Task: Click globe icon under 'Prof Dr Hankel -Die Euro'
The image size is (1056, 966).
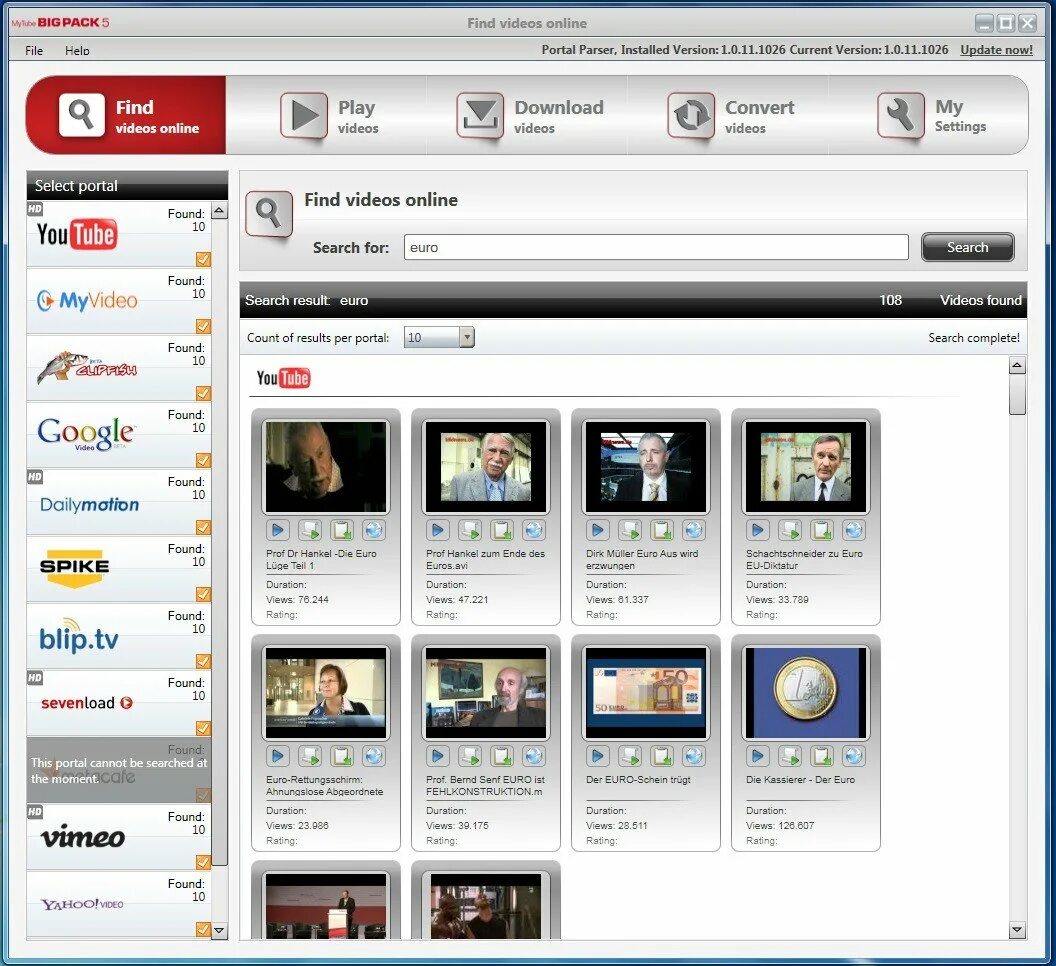Action: [x=373, y=530]
